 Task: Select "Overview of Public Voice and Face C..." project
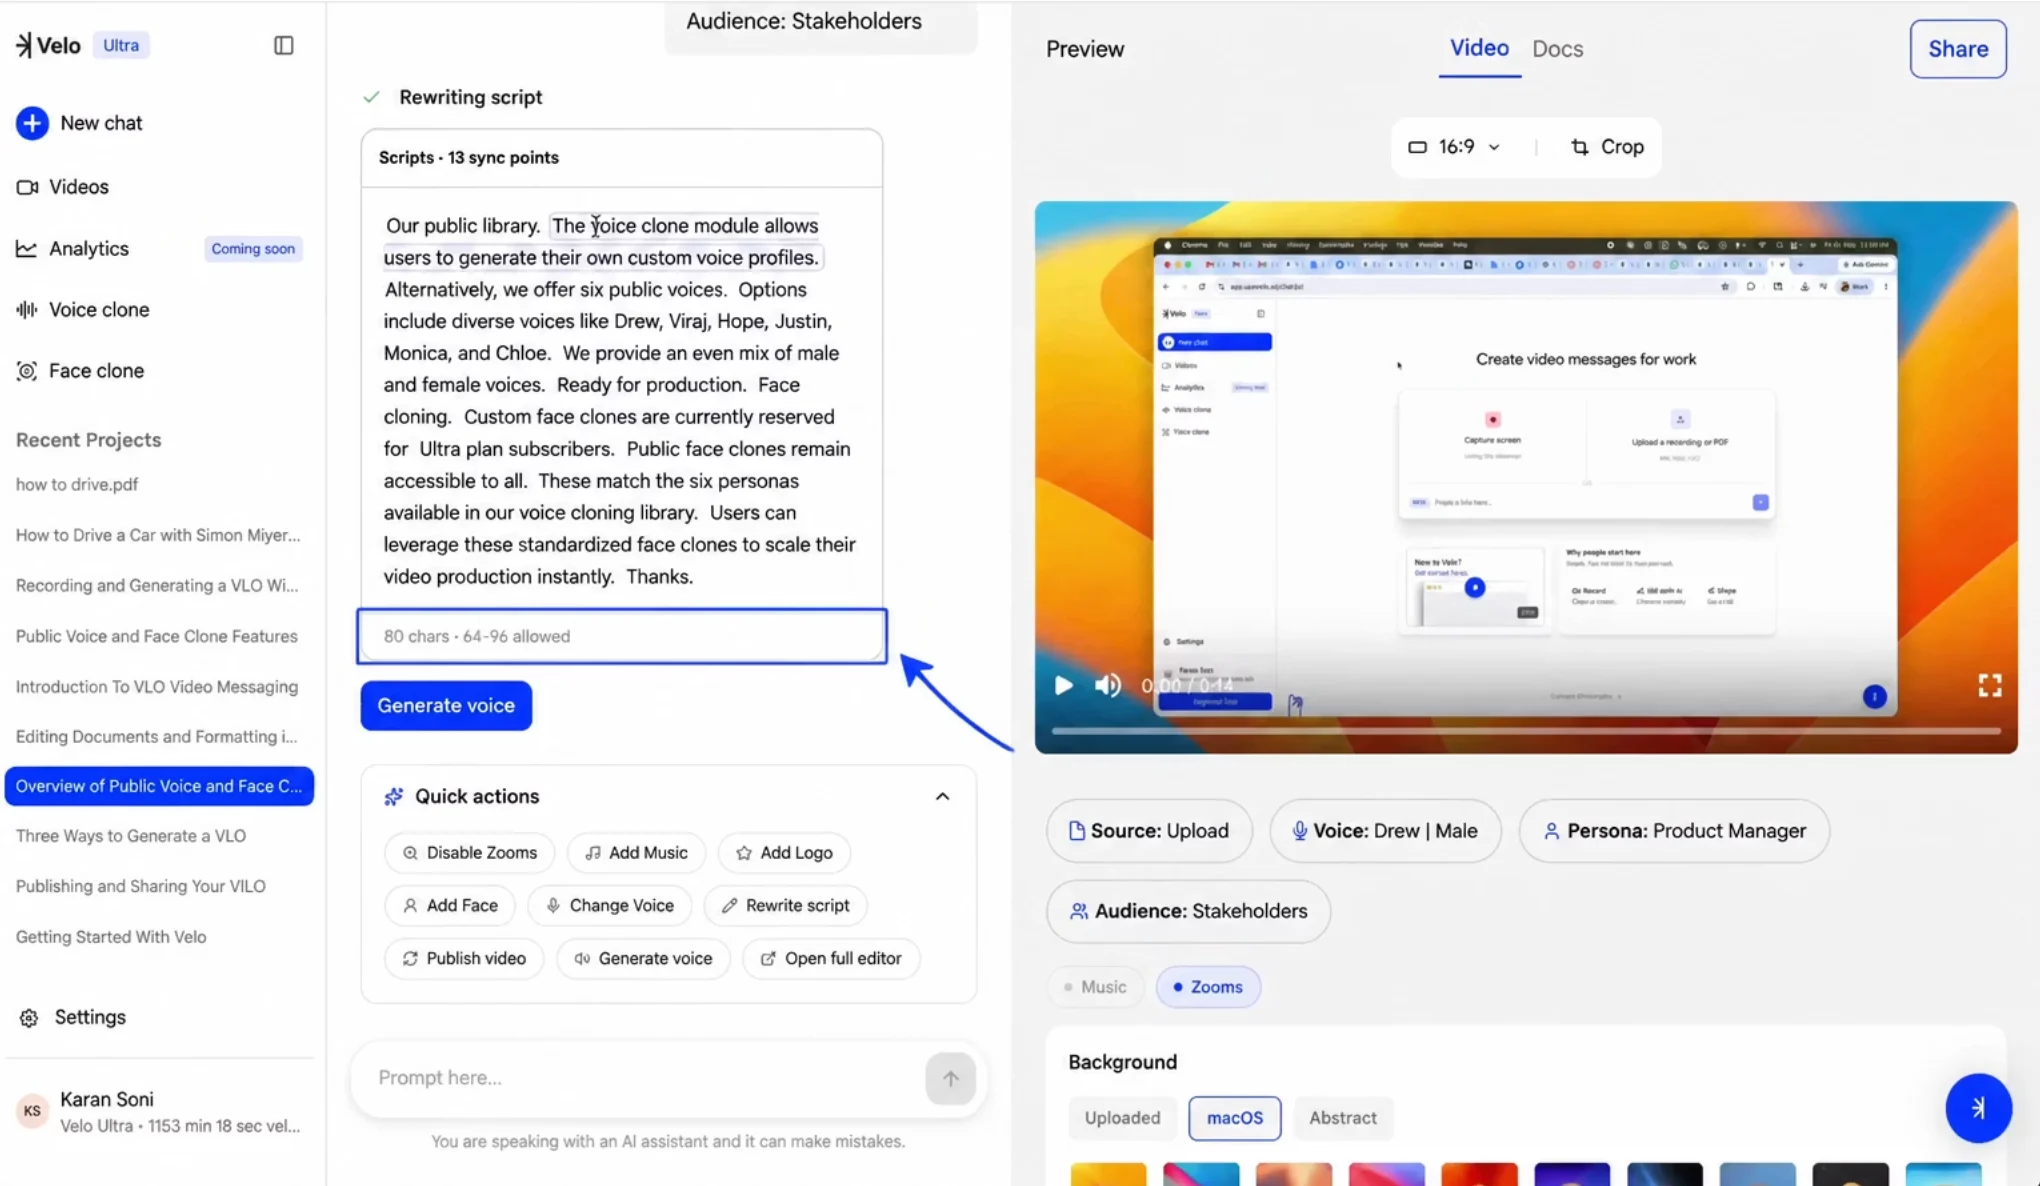(159, 786)
